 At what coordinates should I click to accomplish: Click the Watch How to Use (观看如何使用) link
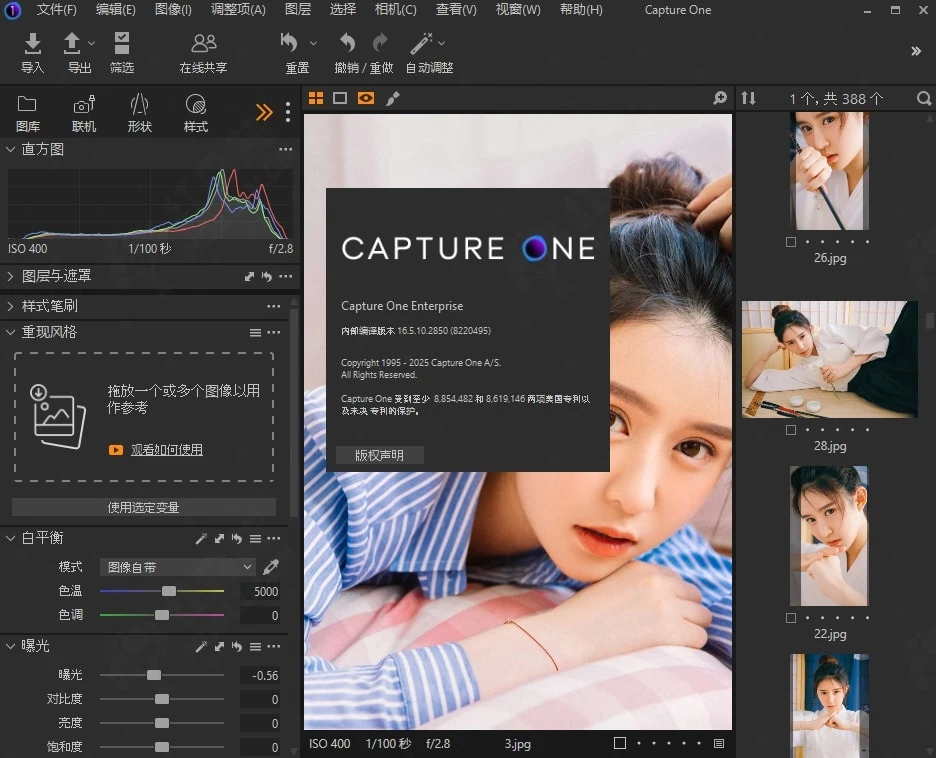coord(166,450)
